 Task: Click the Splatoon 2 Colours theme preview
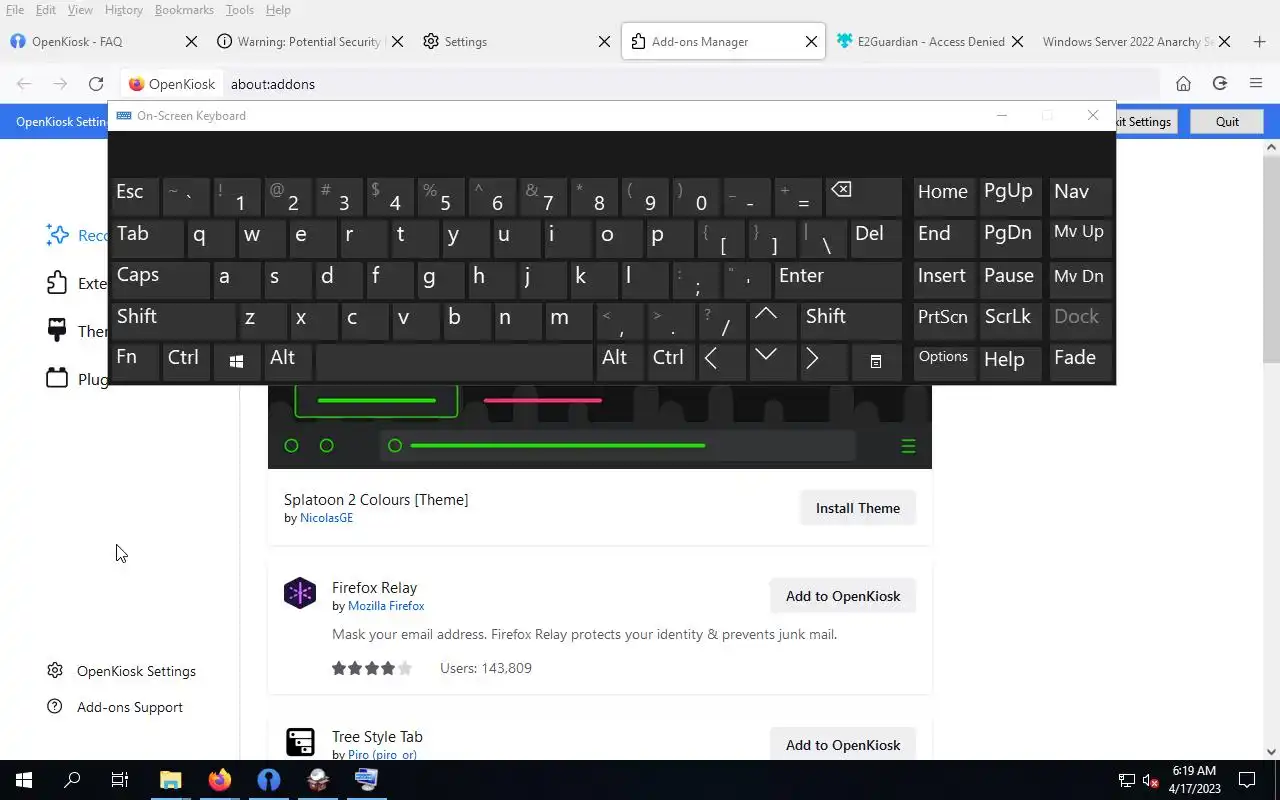pos(600,427)
